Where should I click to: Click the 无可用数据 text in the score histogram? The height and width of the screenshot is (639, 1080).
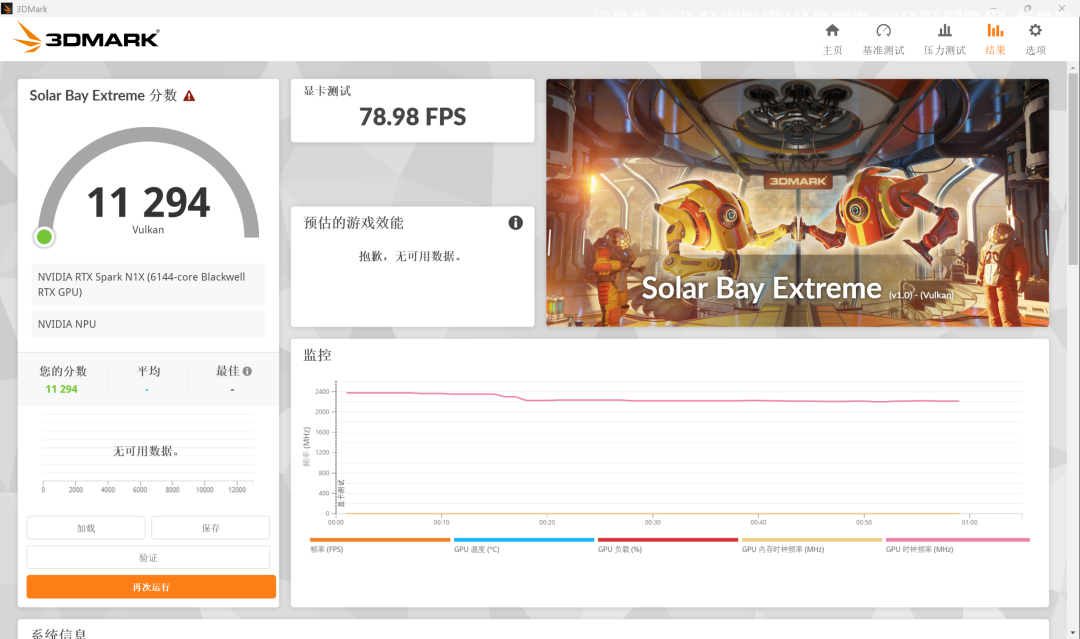147,451
